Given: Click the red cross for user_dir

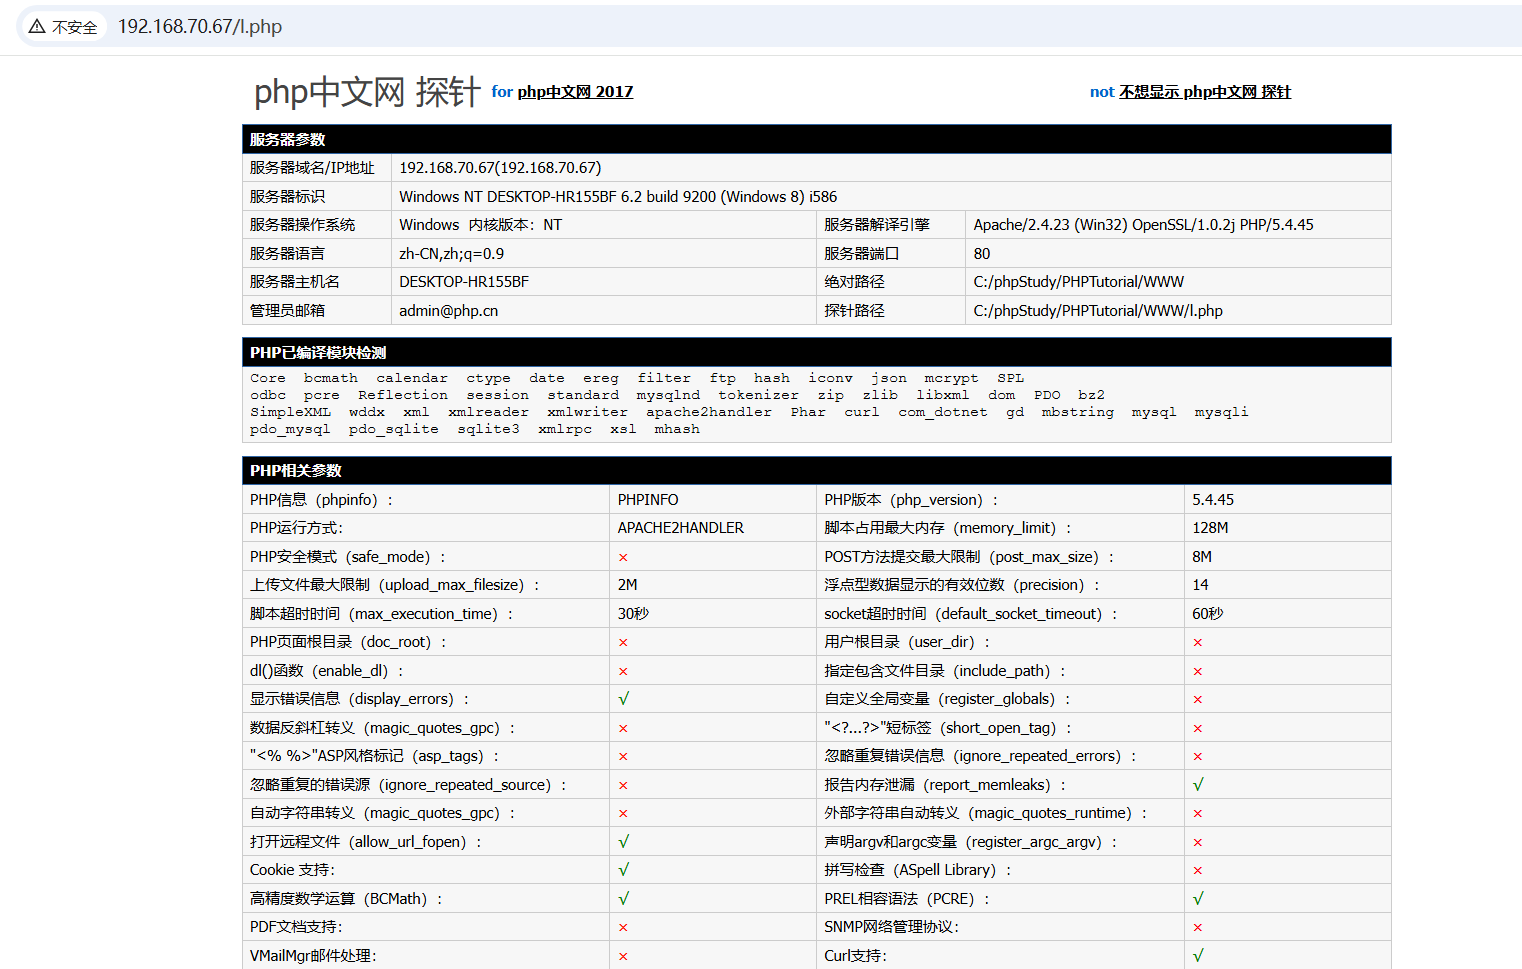Looking at the screenshot, I should click(1198, 643).
